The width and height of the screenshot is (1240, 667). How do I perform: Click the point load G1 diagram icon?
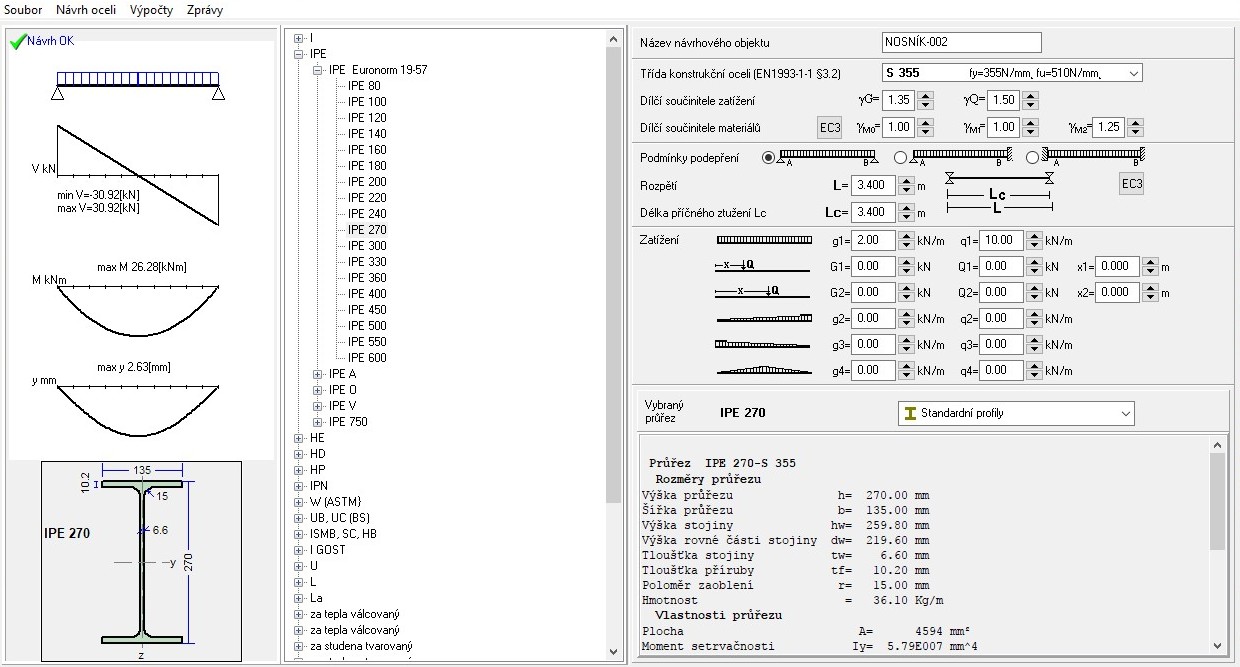(x=763, y=266)
